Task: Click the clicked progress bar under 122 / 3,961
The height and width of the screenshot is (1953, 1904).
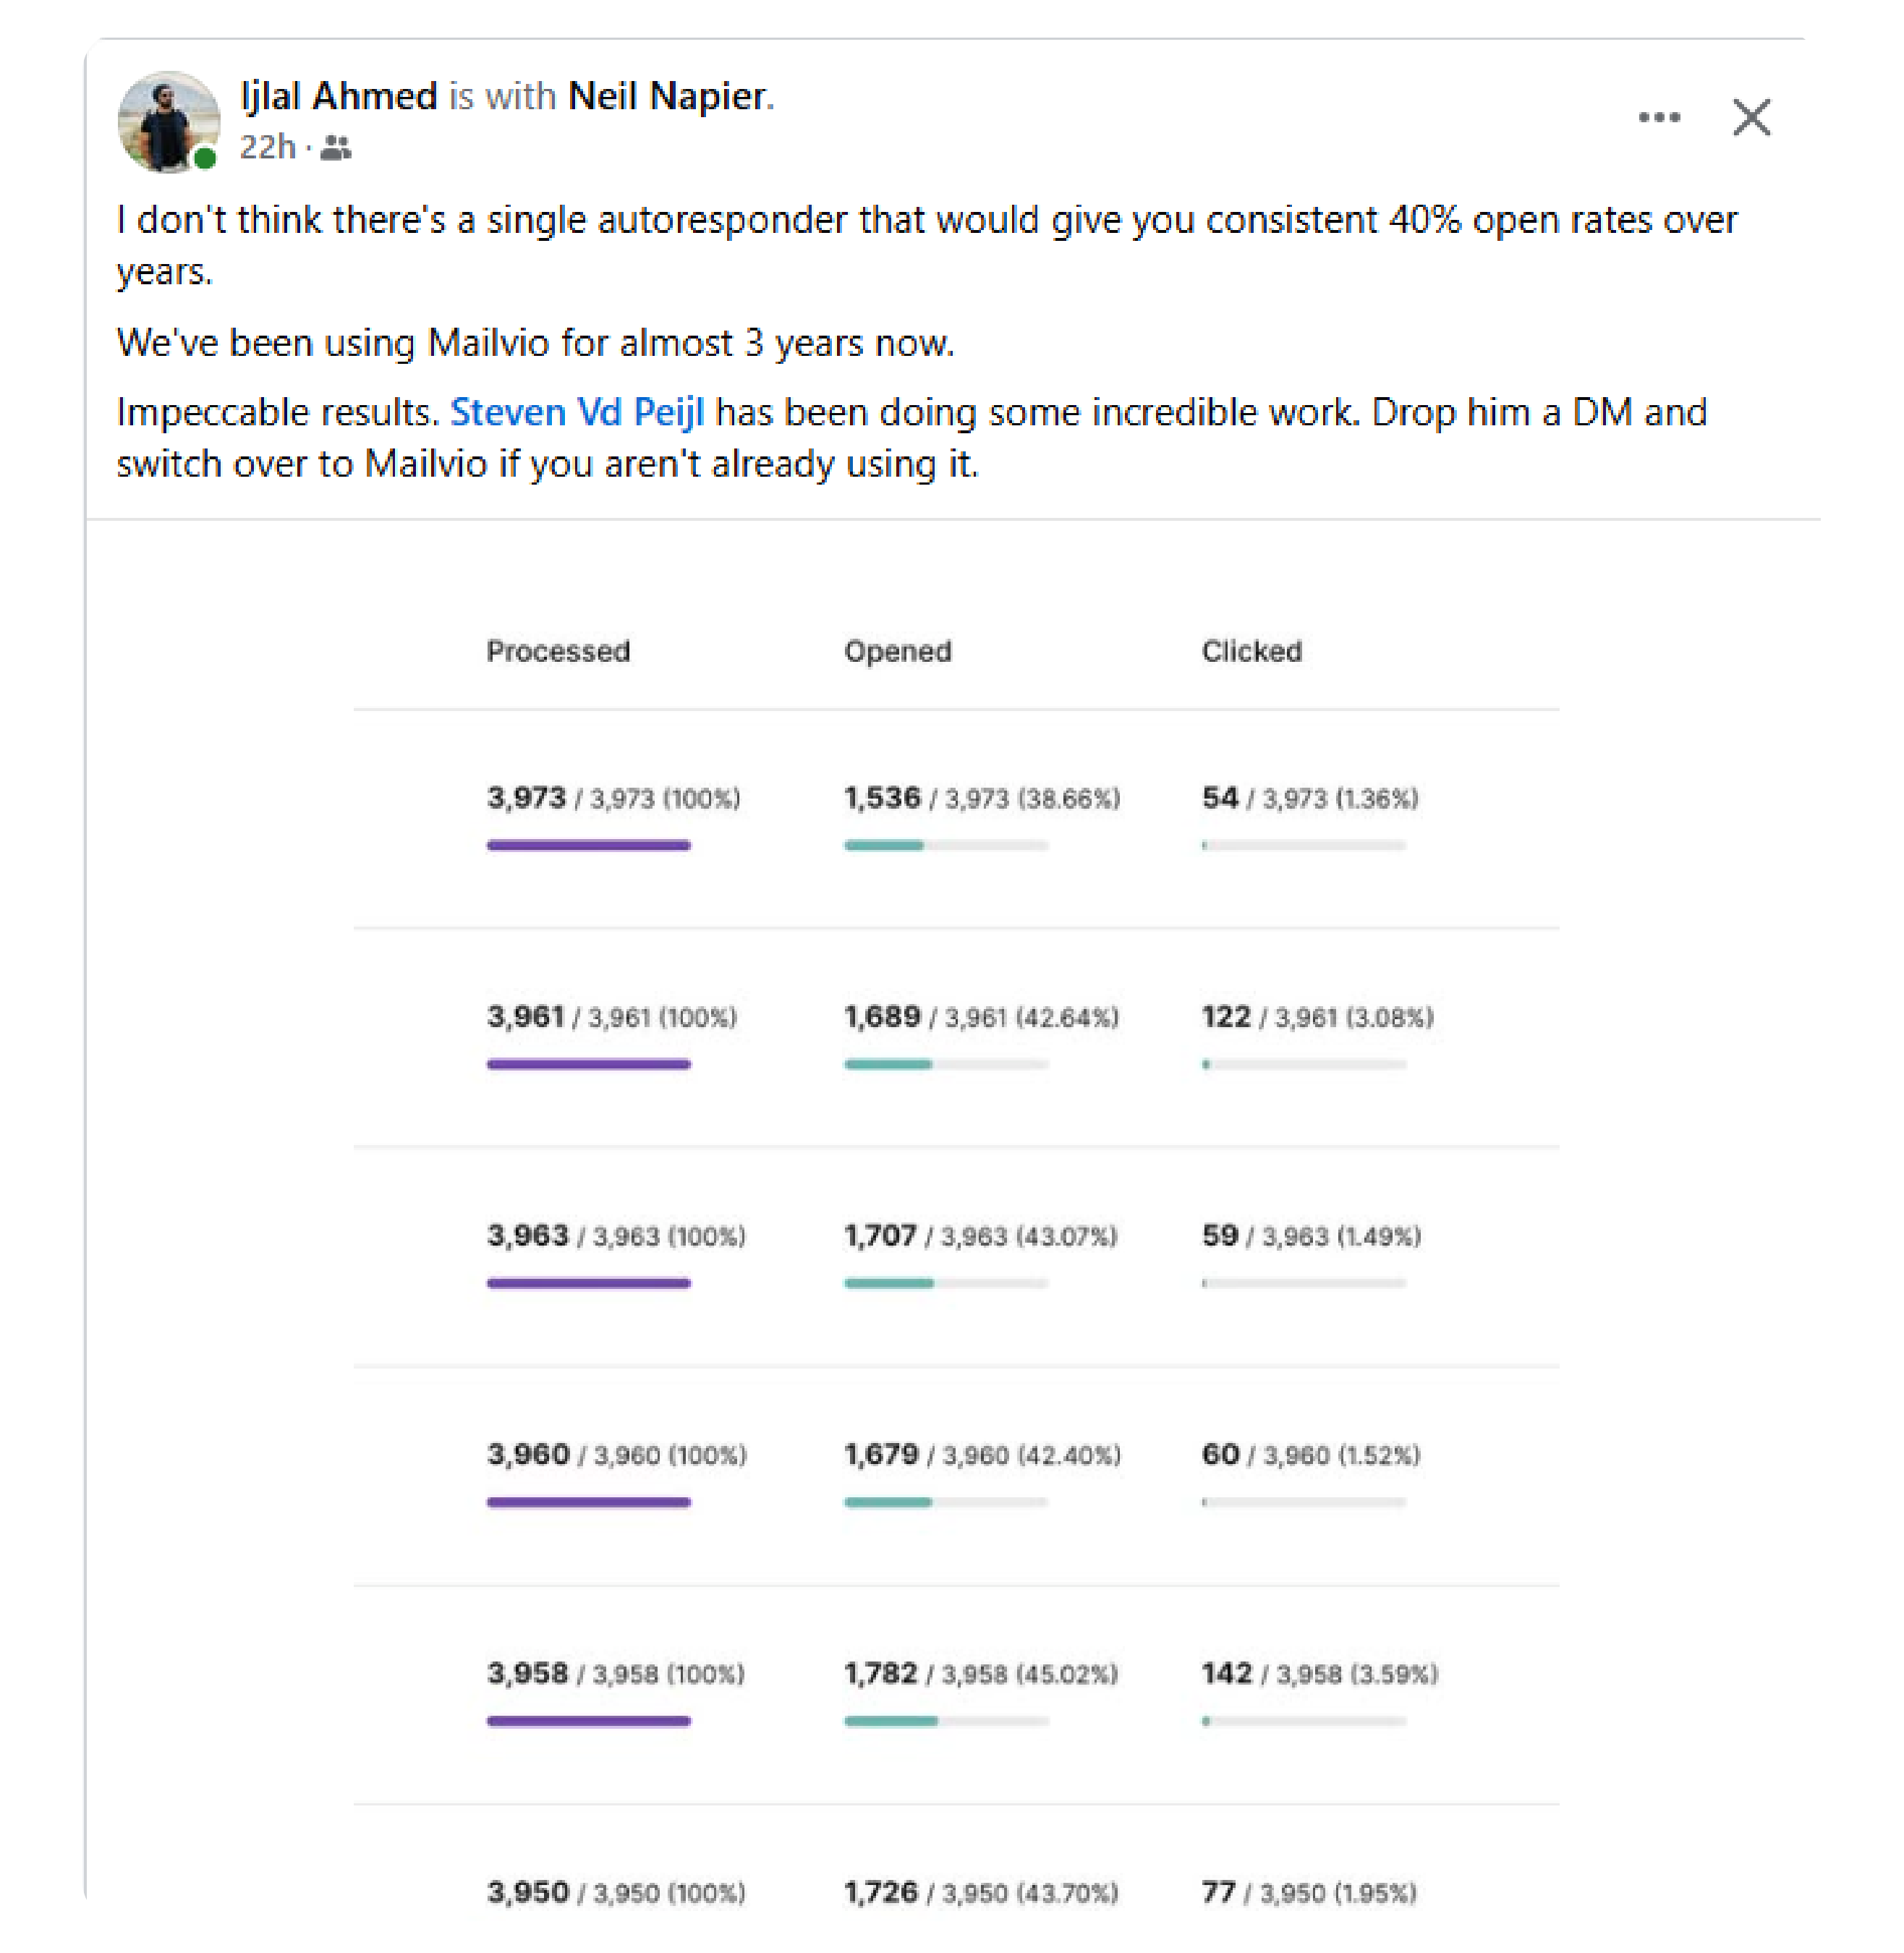Action: coord(1303,1064)
